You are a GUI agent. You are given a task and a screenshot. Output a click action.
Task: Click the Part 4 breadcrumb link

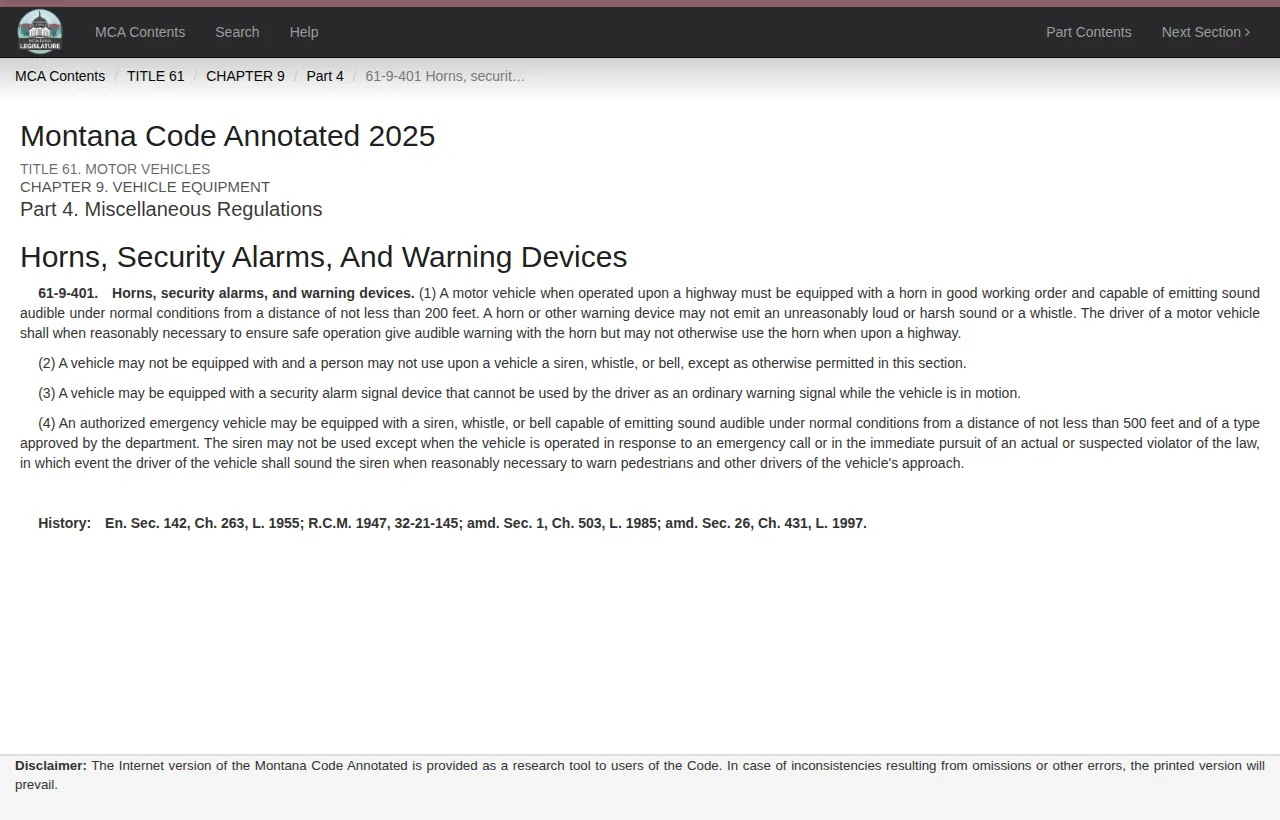[324, 76]
